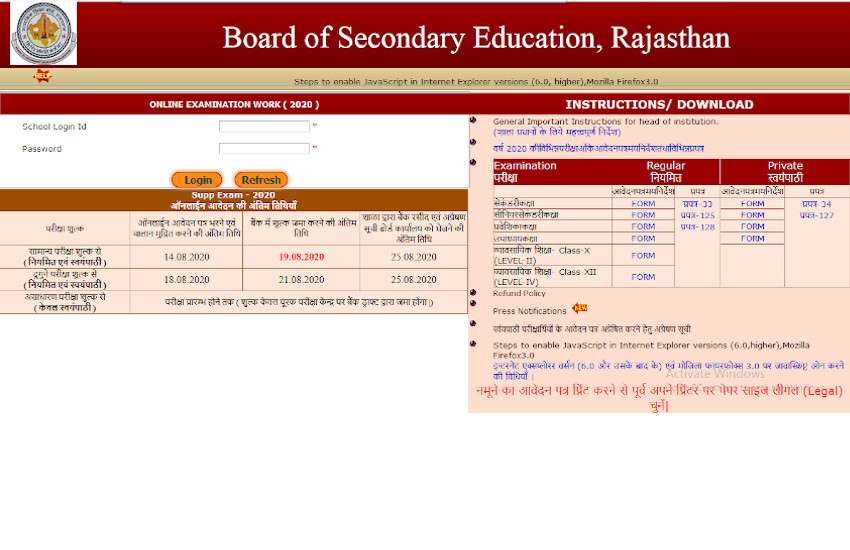Open the Hindi 'इन्टरनेट एक्सप्लोरर वर्जन' JavaScript link
Viewport: 850px width, 550px height.
668,371
